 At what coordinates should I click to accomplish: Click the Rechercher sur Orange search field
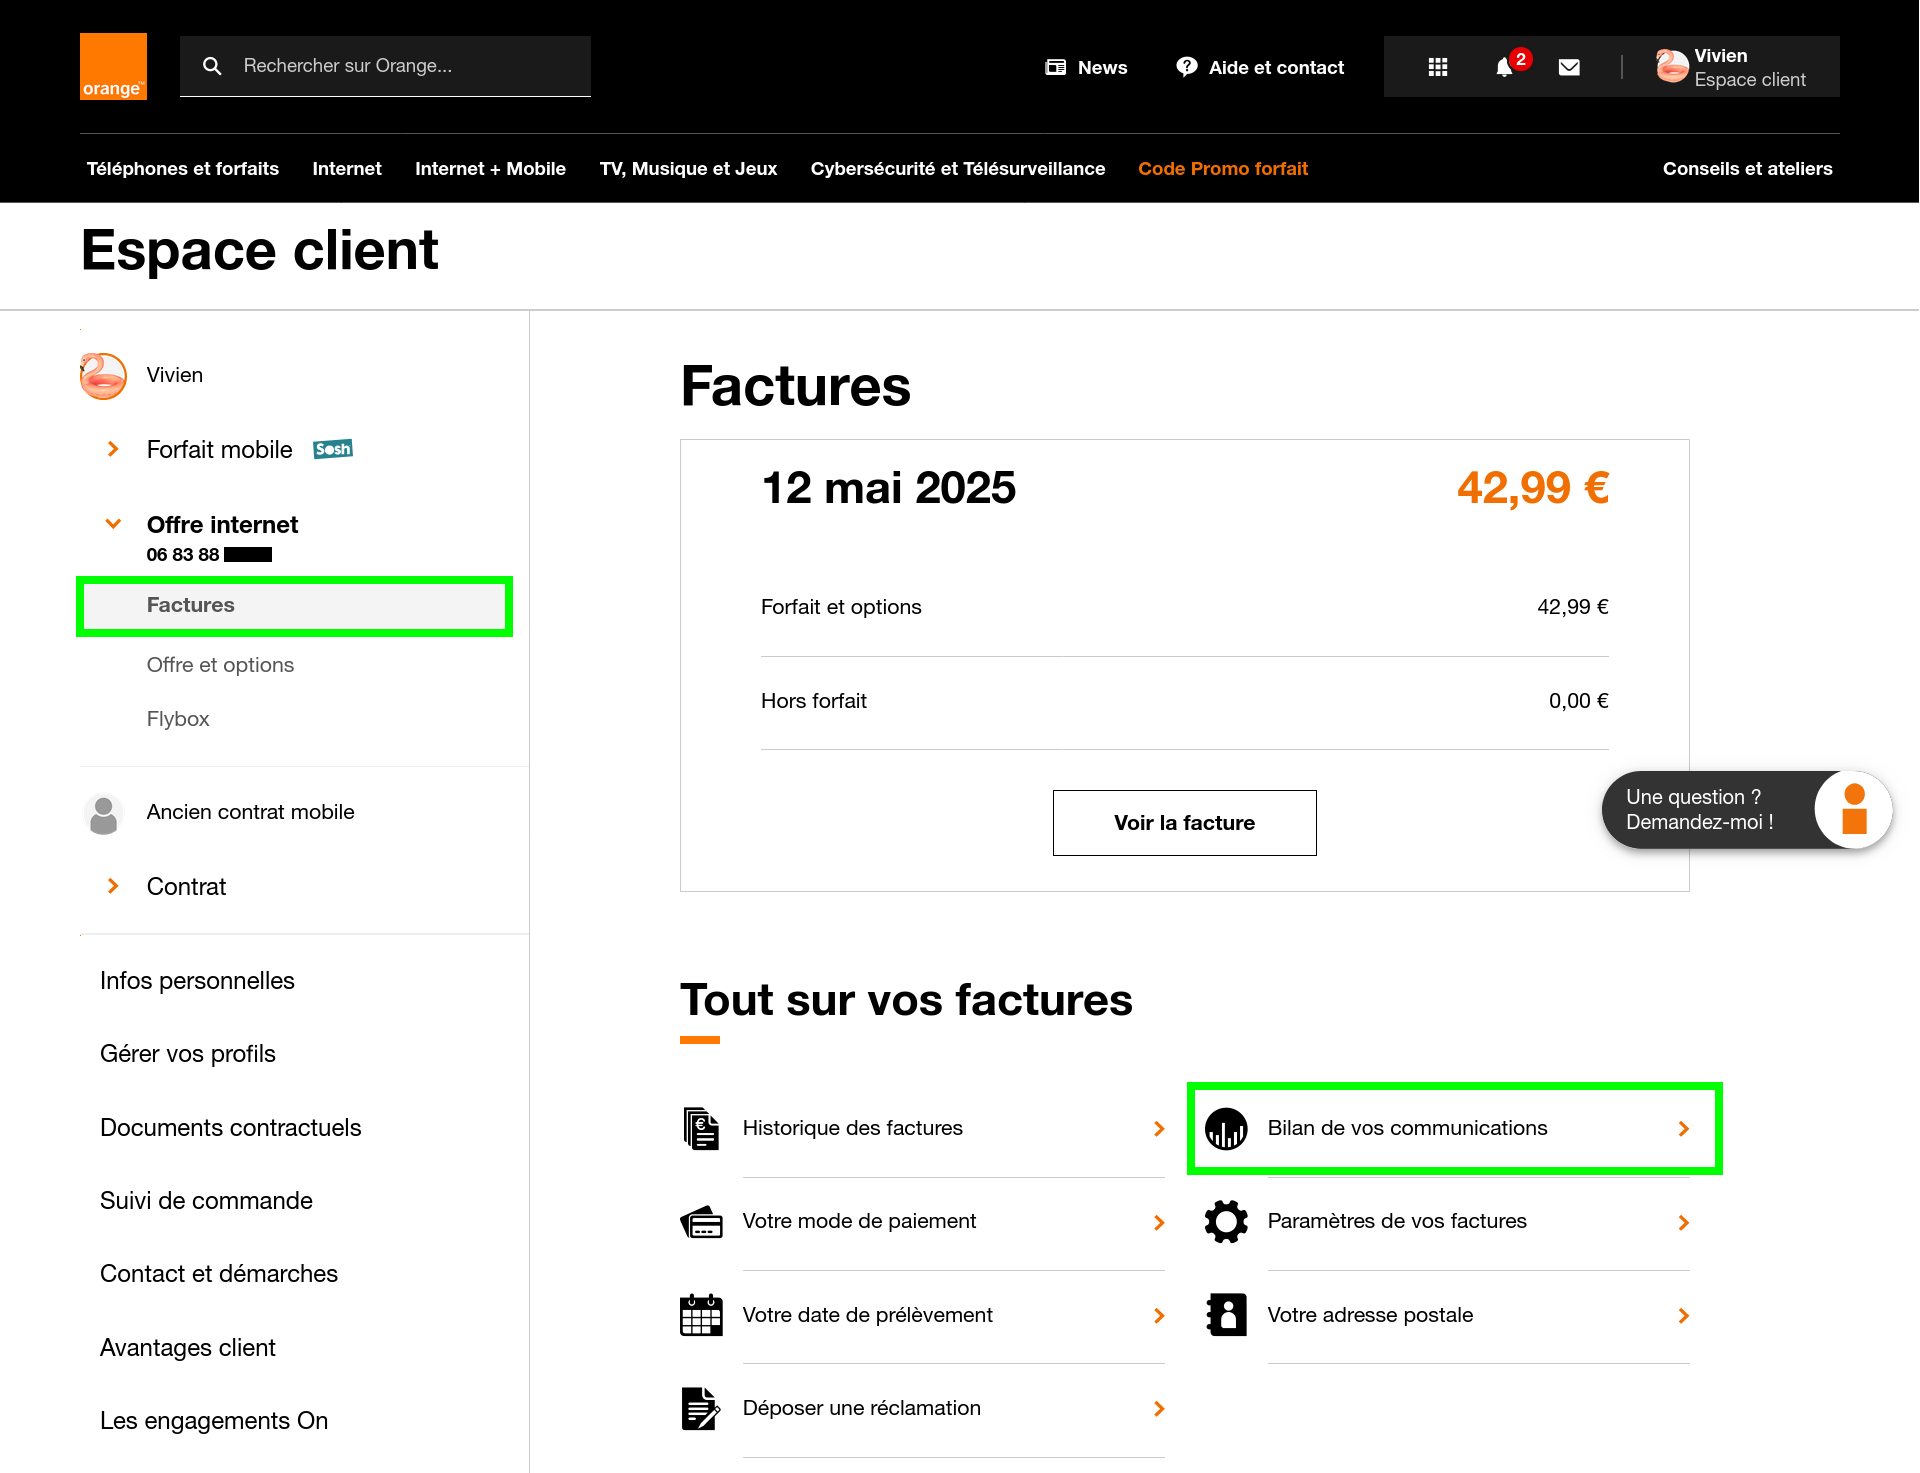[385, 66]
